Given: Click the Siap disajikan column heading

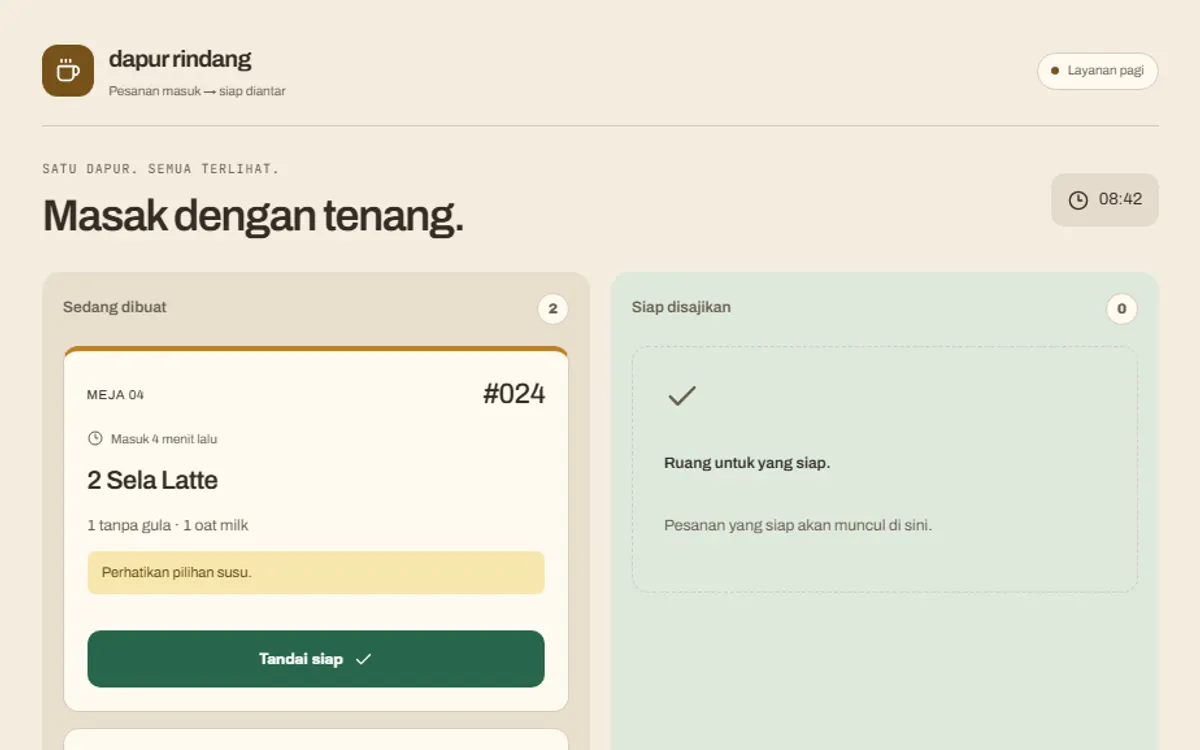Looking at the screenshot, I should [681, 307].
